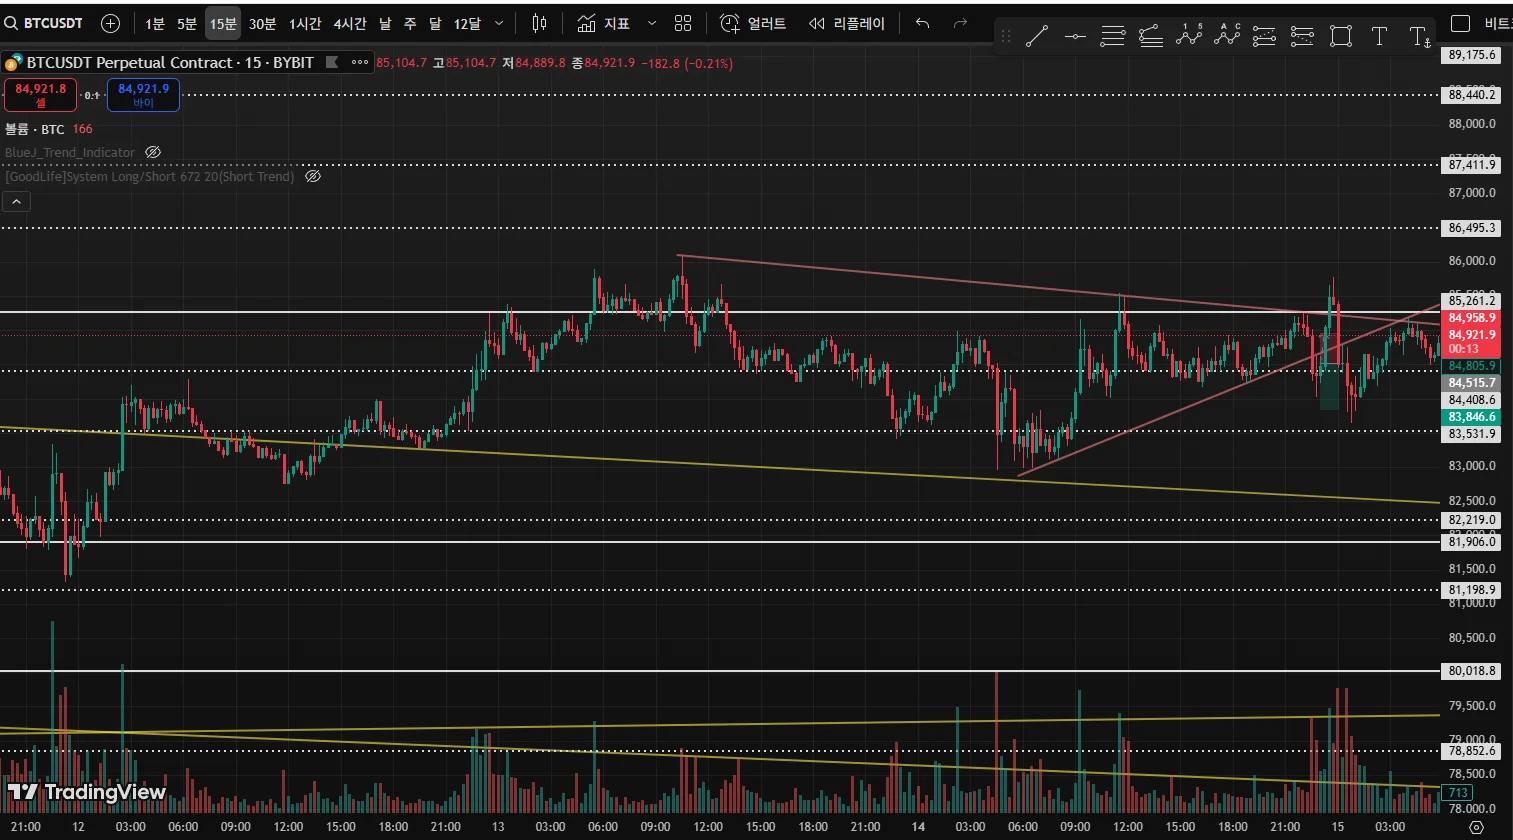
Task: Open chart settings gear at bottom right
Action: pos(1476,828)
